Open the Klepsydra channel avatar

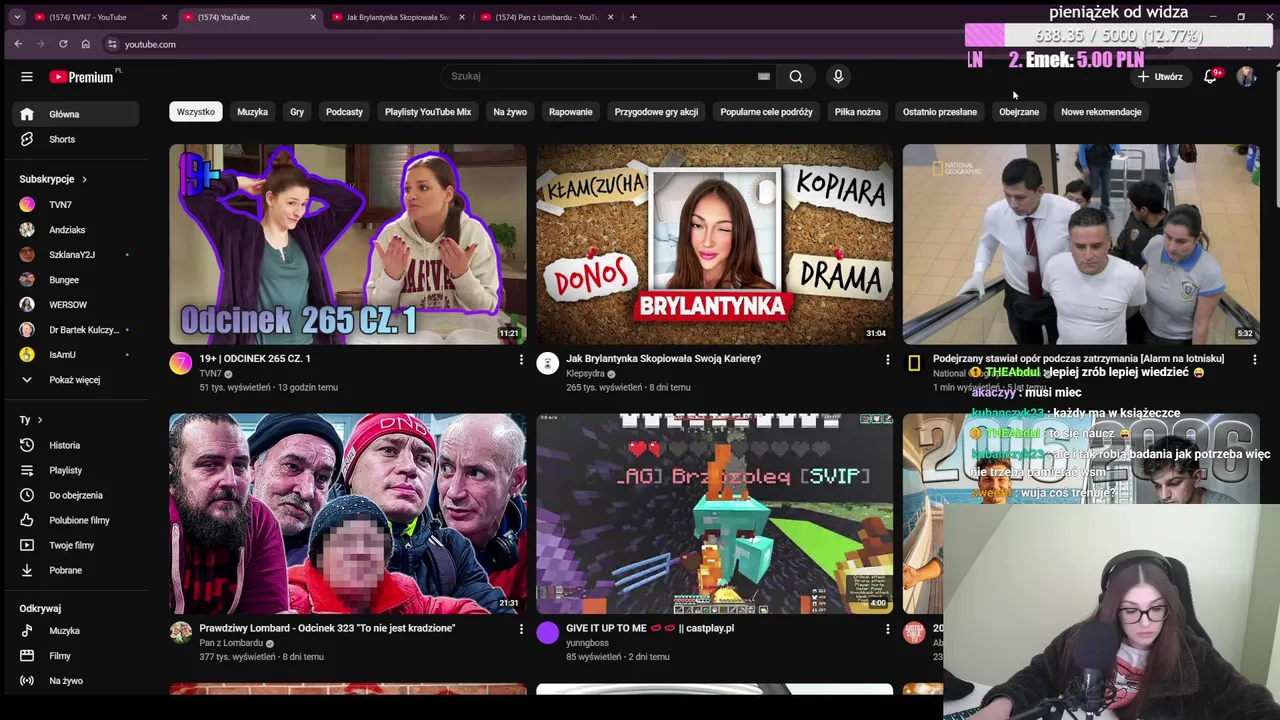(x=547, y=363)
